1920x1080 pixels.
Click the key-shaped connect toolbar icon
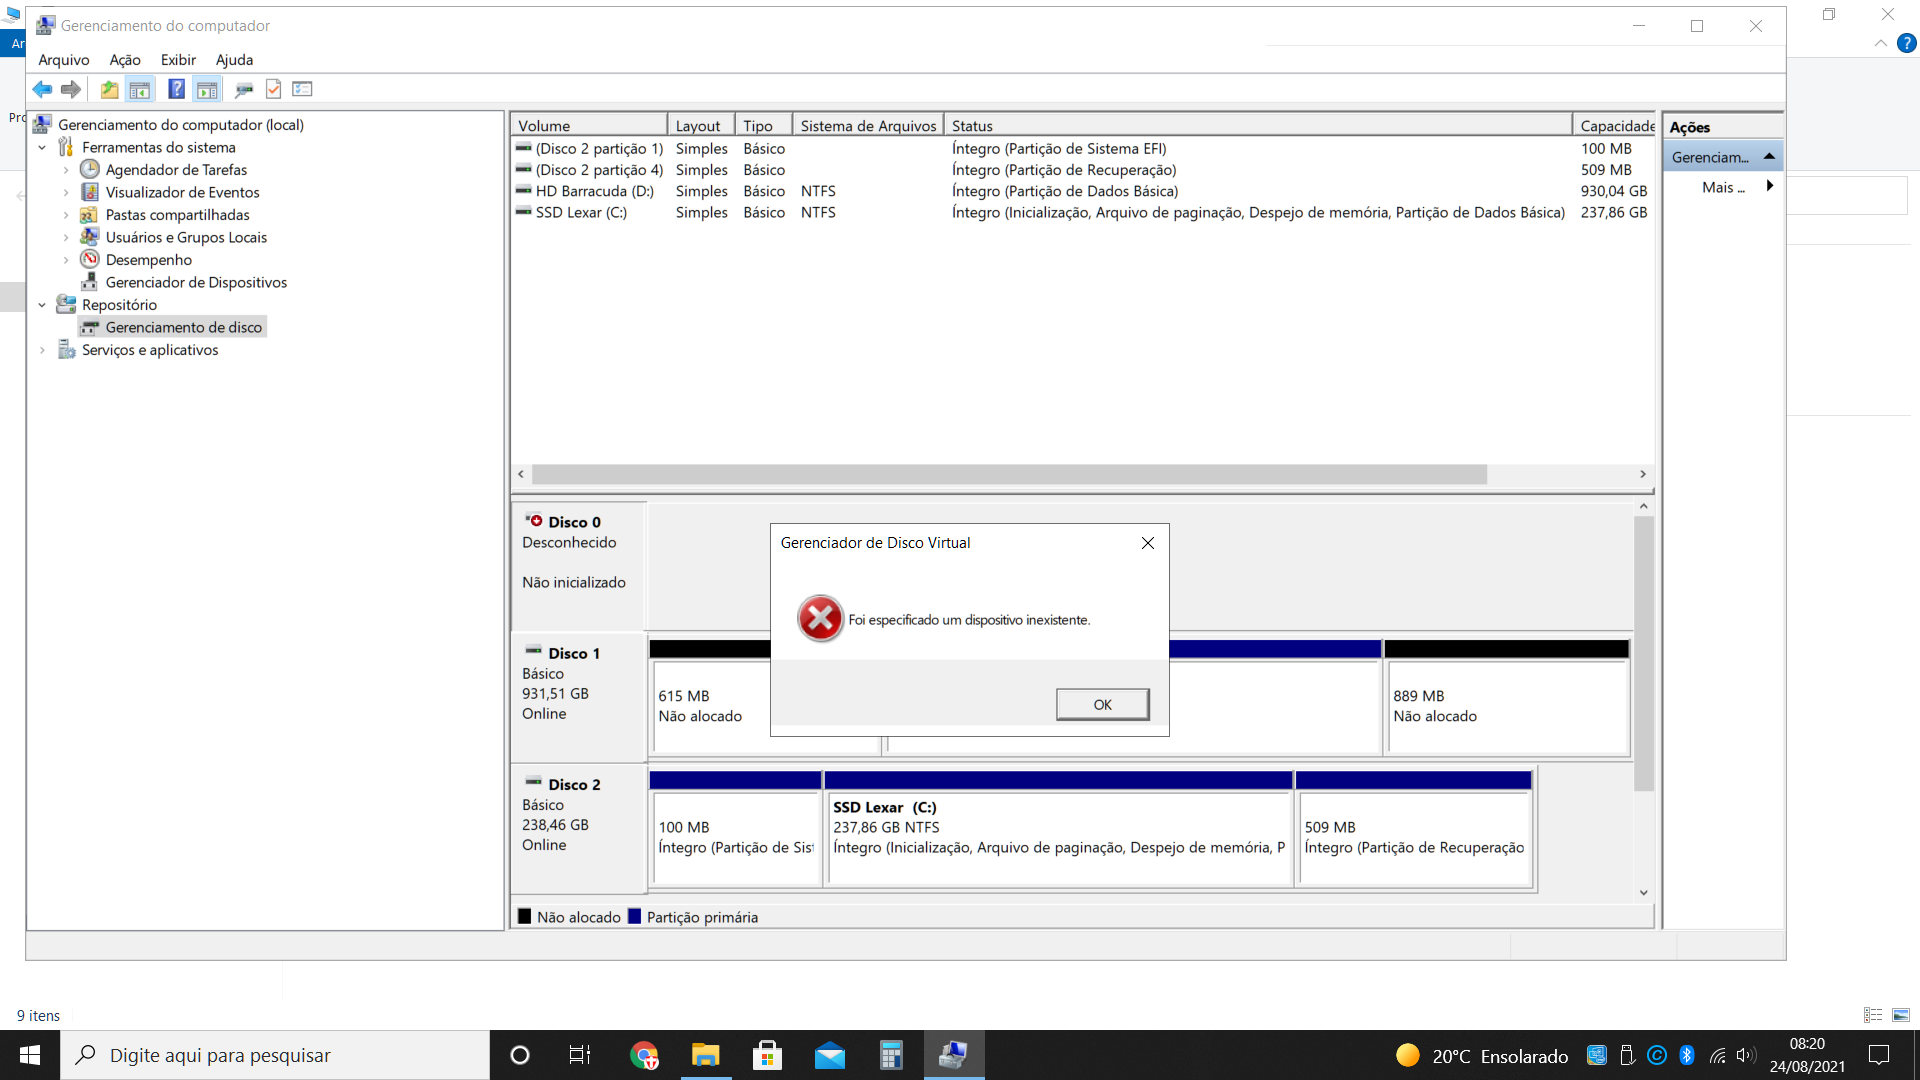pos(244,90)
